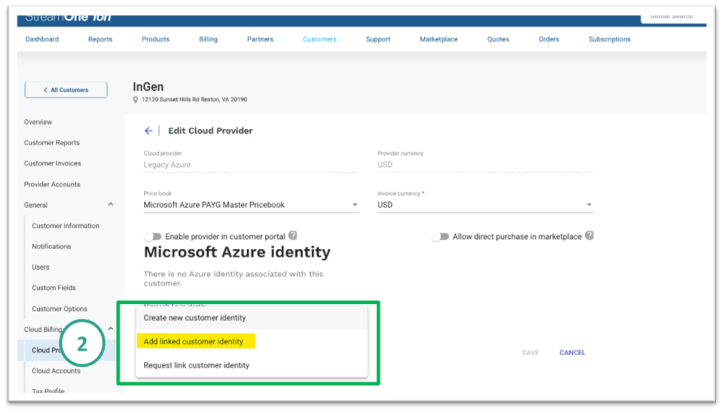
Task: Open Provider Accounts in sidebar
Action: pos(52,184)
